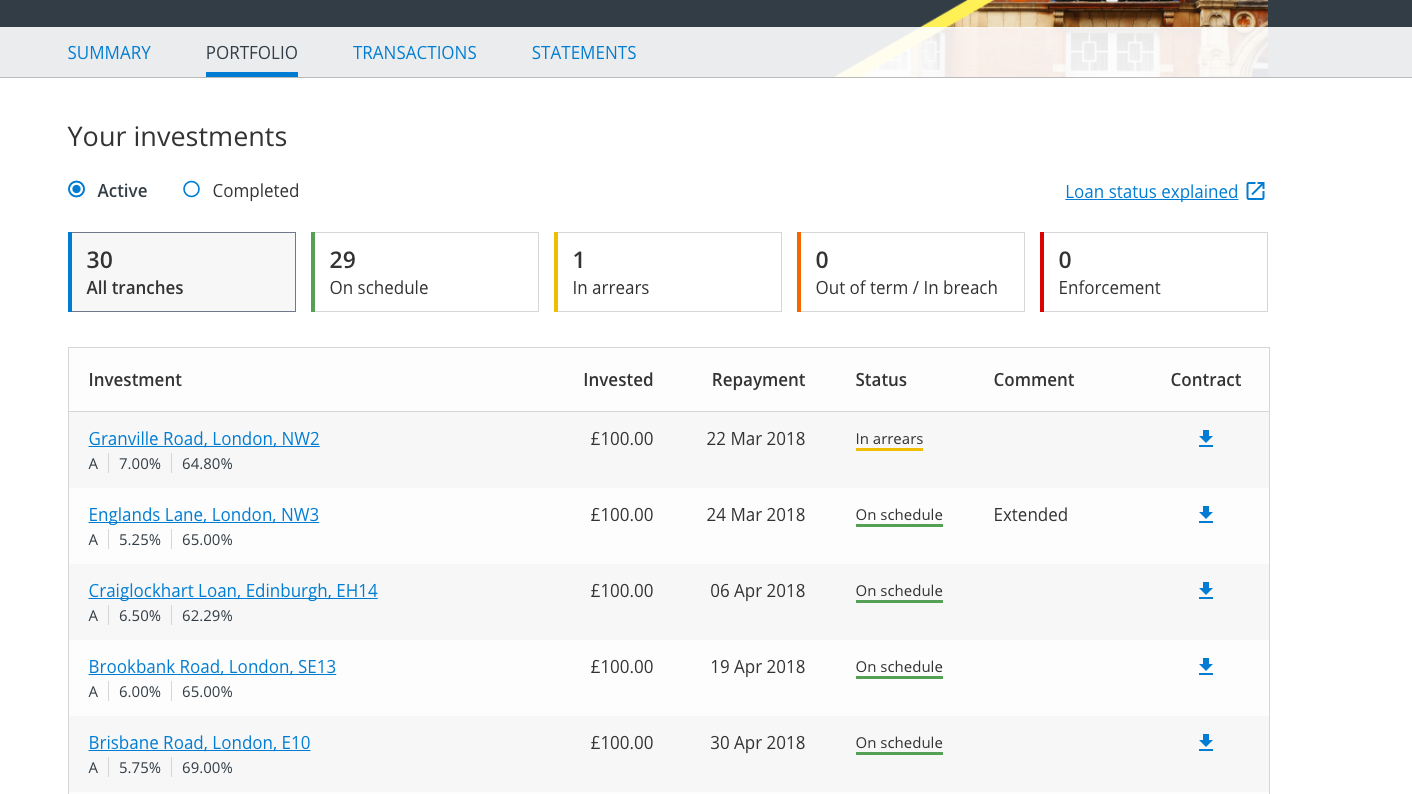This screenshot has height=794, width=1412.
Task: Select the Completed radio button
Action: (192, 190)
